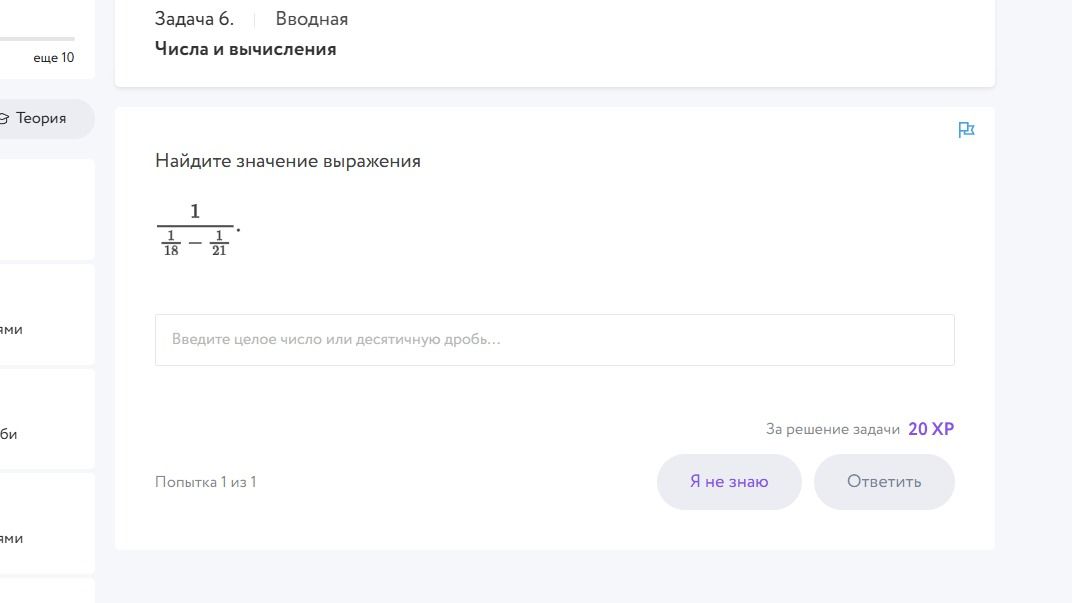This screenshot has height=603, width=1072.
Task: Select the first sidebar card ending in "ями"
Action: point(47,314)
